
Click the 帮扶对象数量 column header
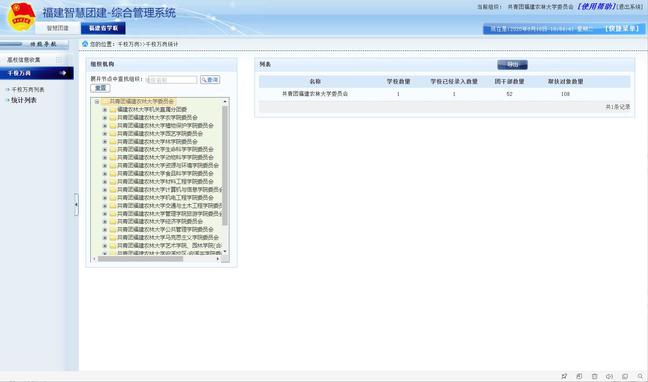tap(565, 81)
